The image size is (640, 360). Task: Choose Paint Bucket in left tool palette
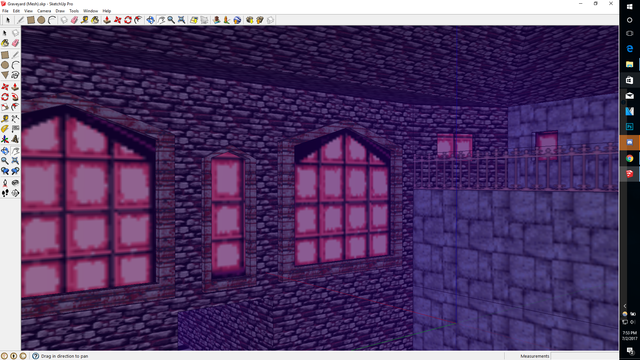coord(5,43)
